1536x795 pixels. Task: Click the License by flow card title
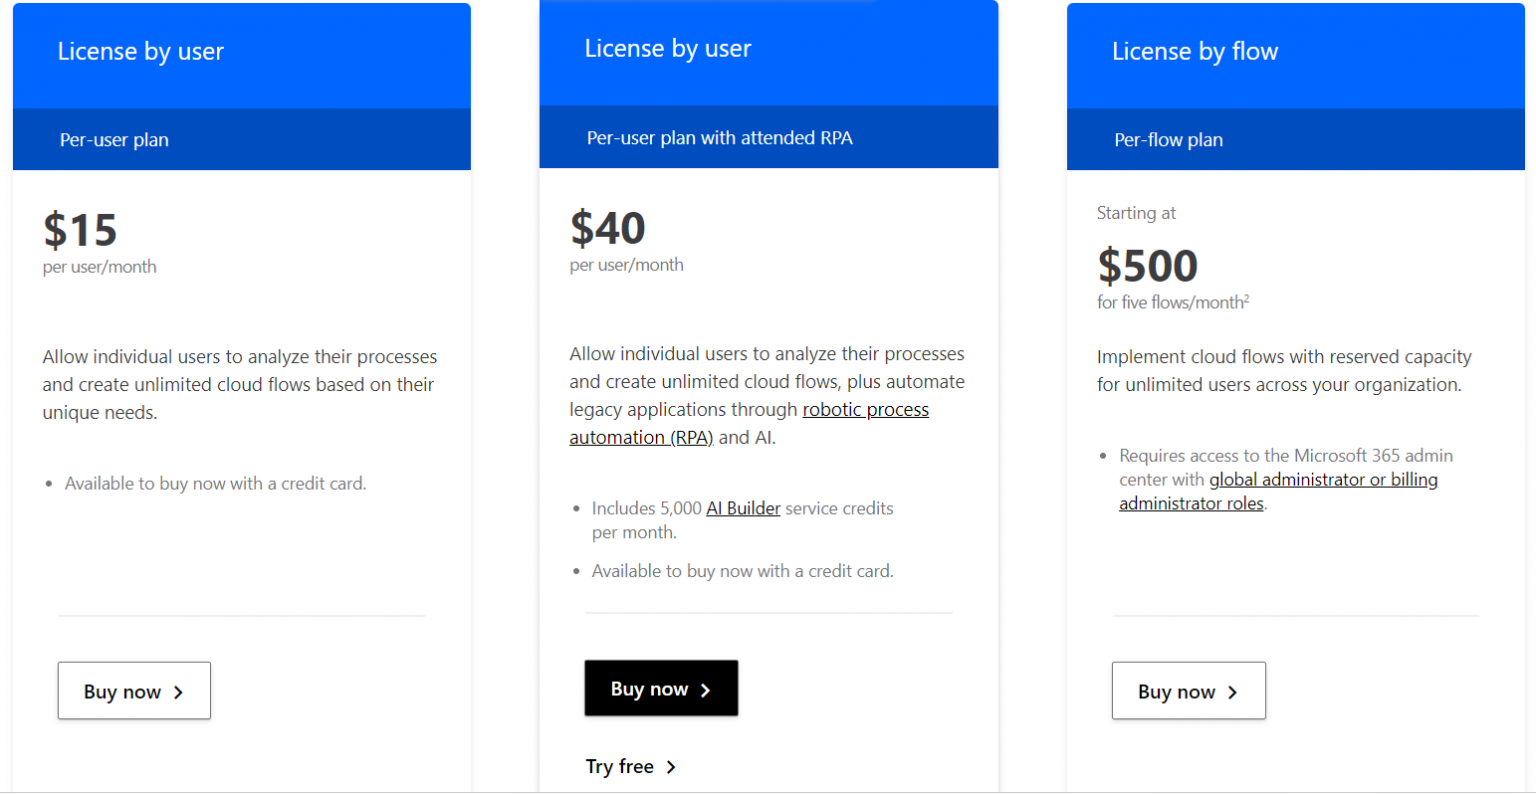tap(1195, 51)
